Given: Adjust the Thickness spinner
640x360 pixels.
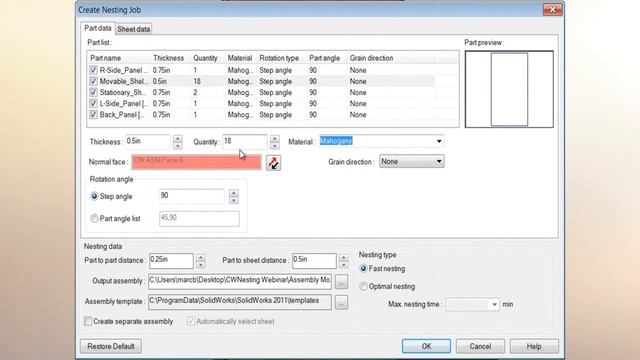Looking at the screenshot, I should click(x=178, y=142).
